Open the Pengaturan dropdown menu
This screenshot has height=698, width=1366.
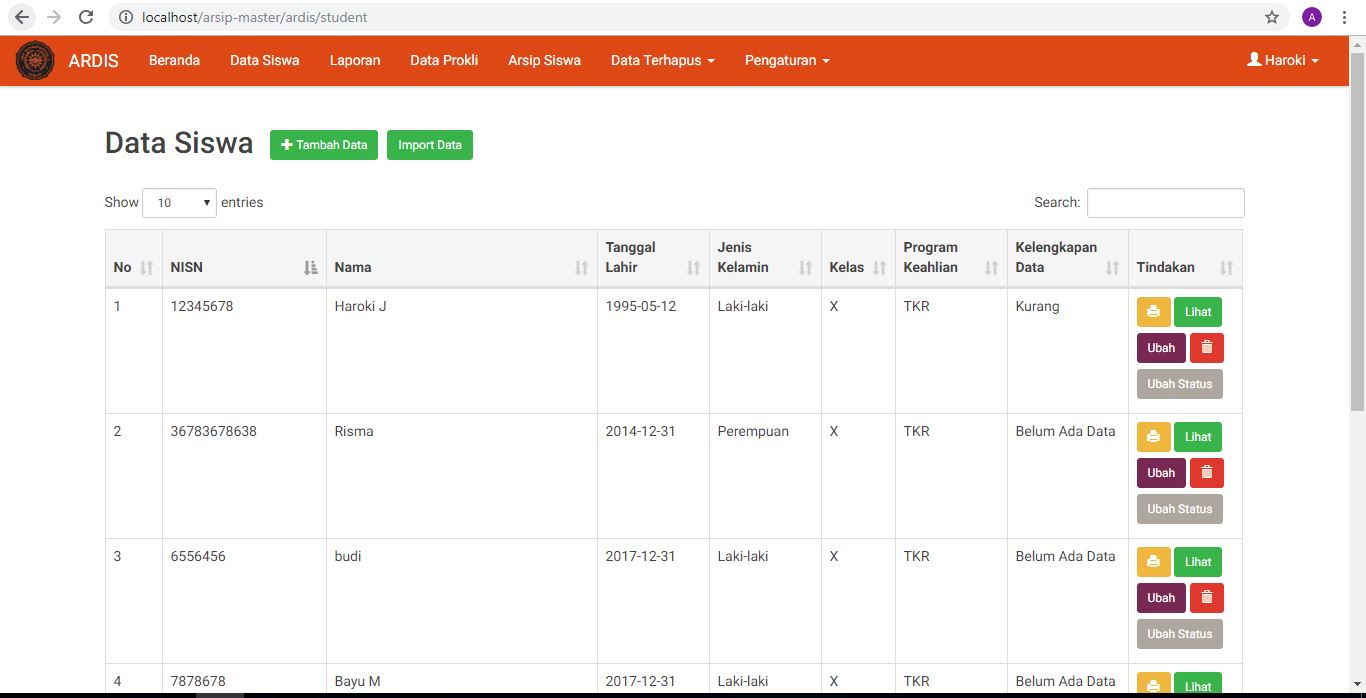coord(787,60)
